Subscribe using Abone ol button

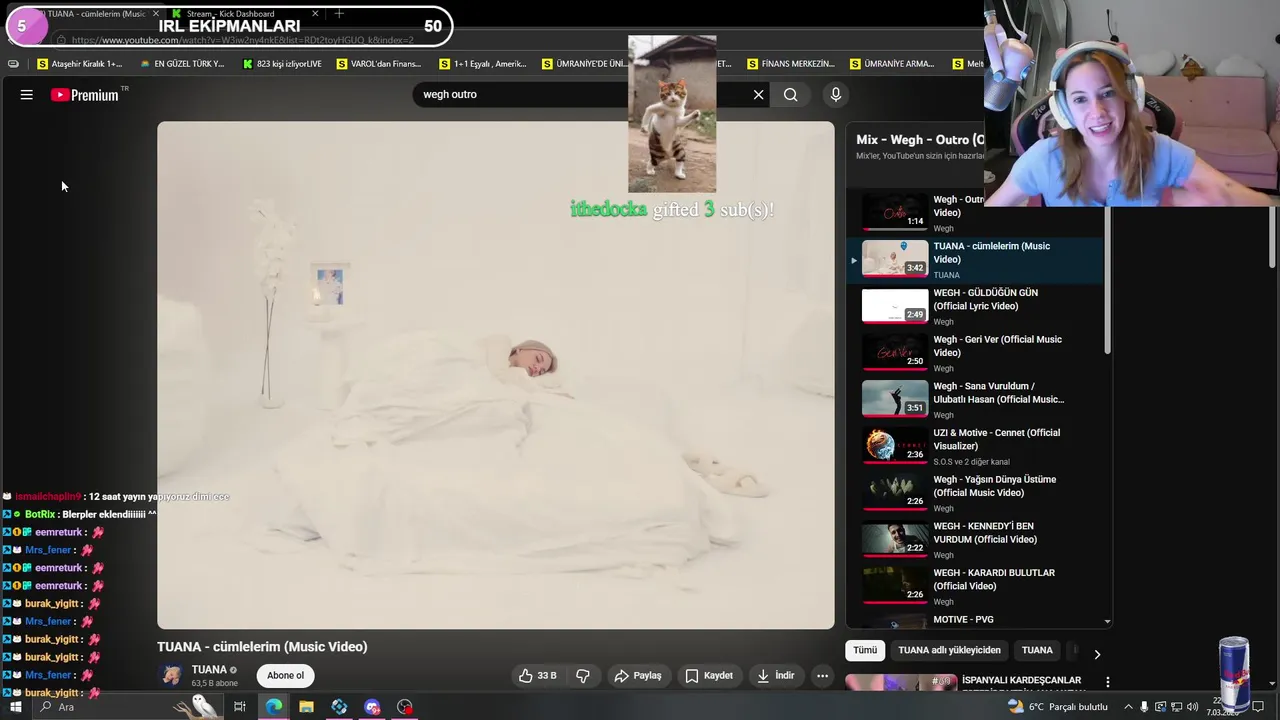coord(285,676)
